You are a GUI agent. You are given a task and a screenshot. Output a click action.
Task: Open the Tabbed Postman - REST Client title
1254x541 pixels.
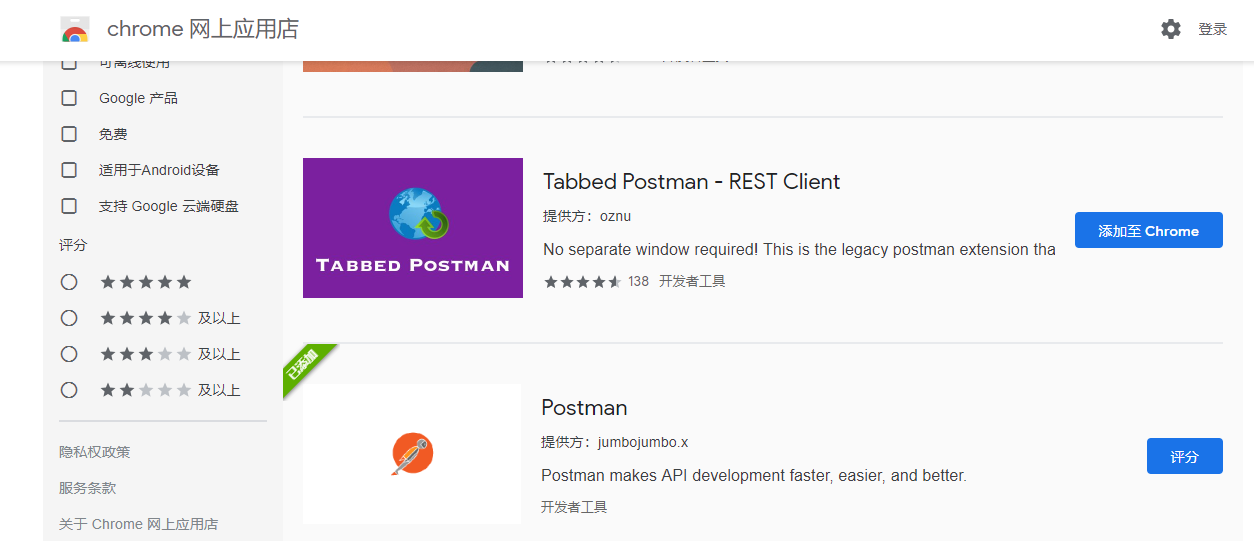(x=691, y=182)
